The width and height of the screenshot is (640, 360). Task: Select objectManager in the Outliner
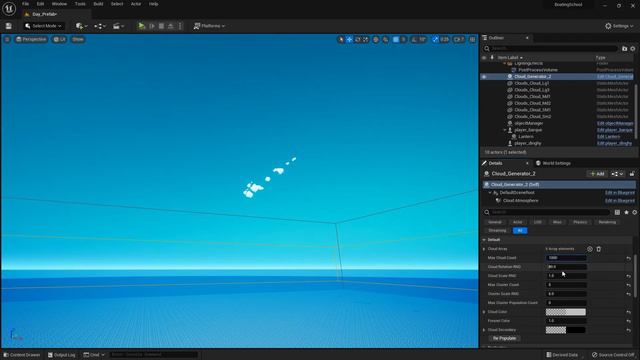[x=529, y=123]
